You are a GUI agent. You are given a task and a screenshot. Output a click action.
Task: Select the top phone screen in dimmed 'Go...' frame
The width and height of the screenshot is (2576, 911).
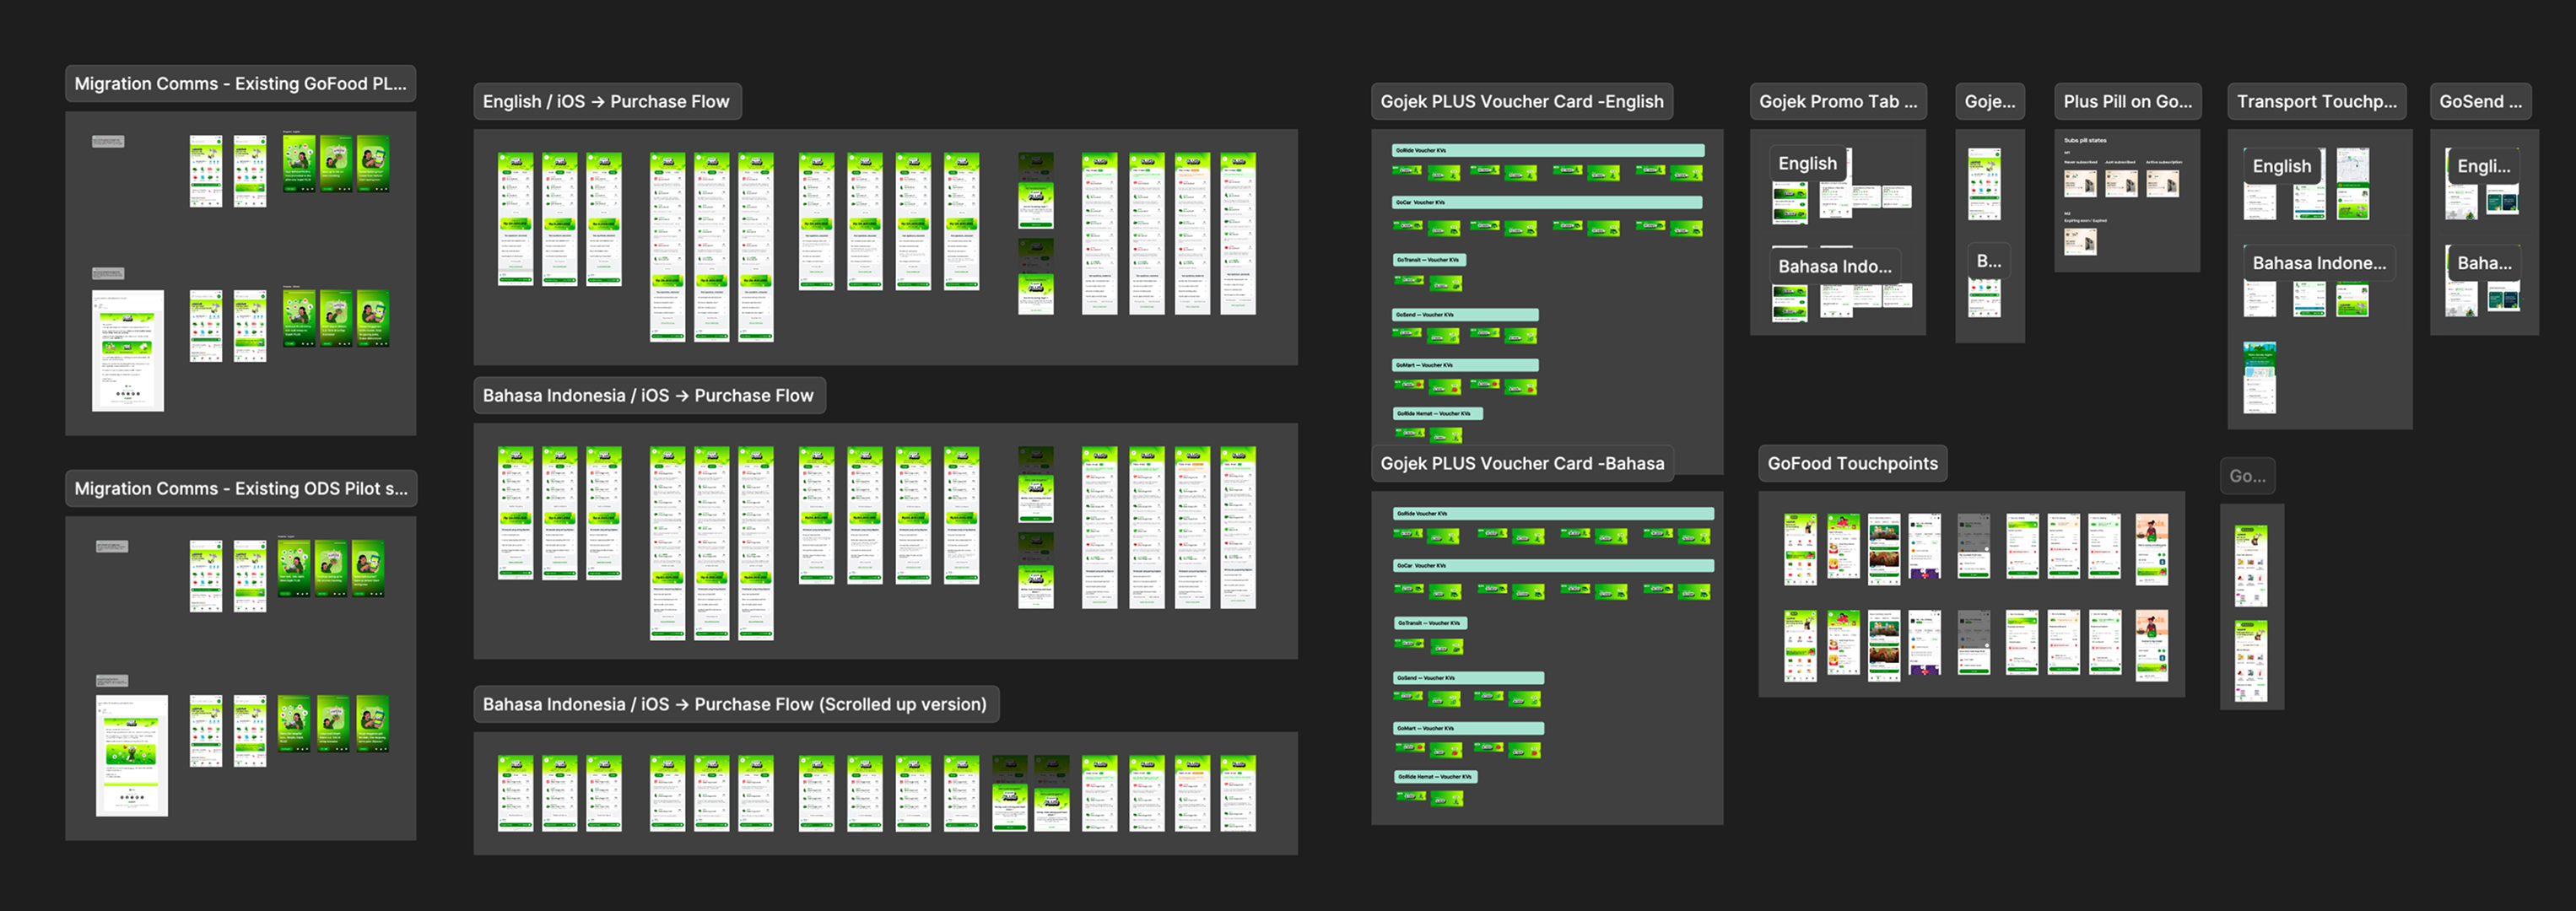tap(2251, 566)
